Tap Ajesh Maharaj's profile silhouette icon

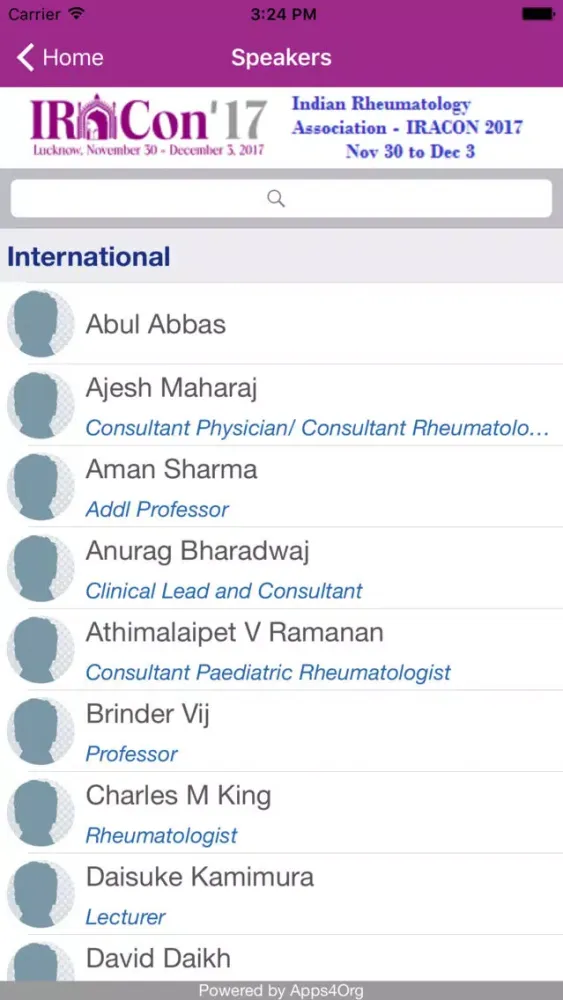click(x=40, y=405)
